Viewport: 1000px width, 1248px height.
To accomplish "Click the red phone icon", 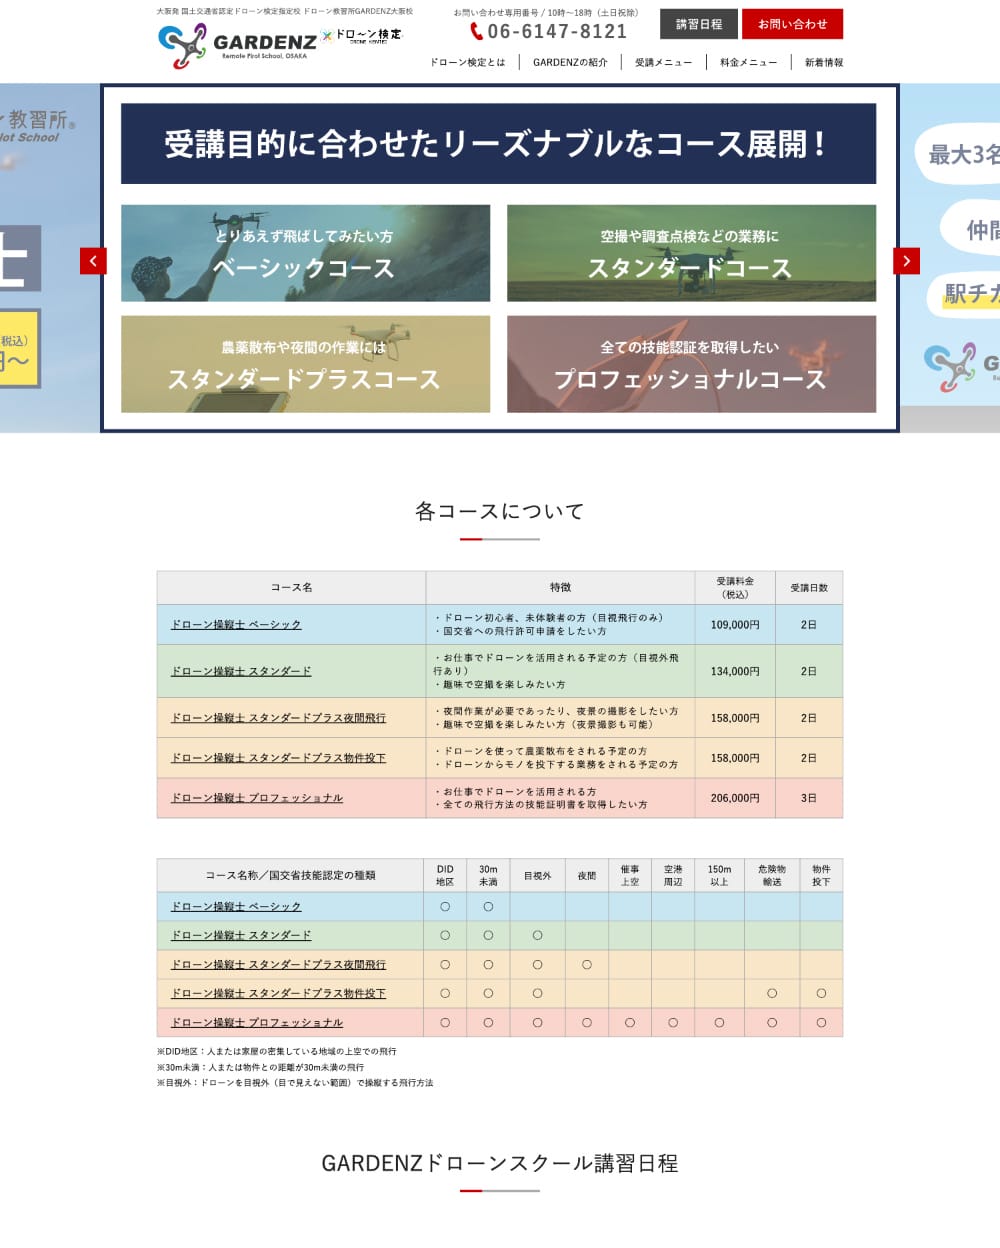I will (x=476, y=32).
